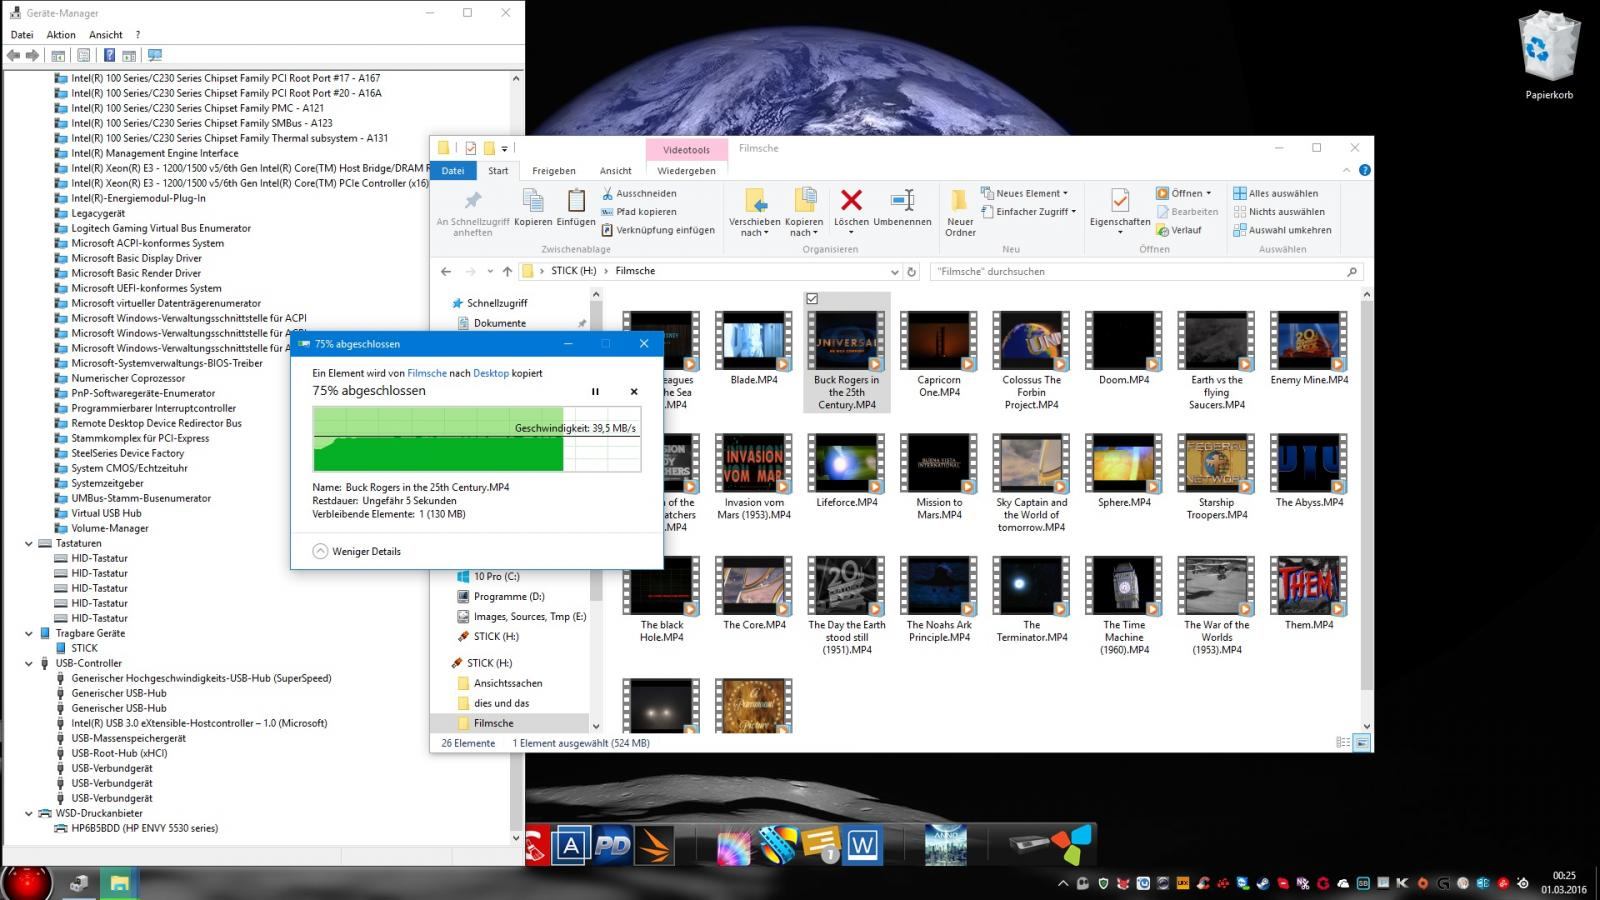Screen dimensions: 1600x900
Task: Click Nichts auswählen in ribbon
Action: pyautogui.click(x=1279, y=211)
